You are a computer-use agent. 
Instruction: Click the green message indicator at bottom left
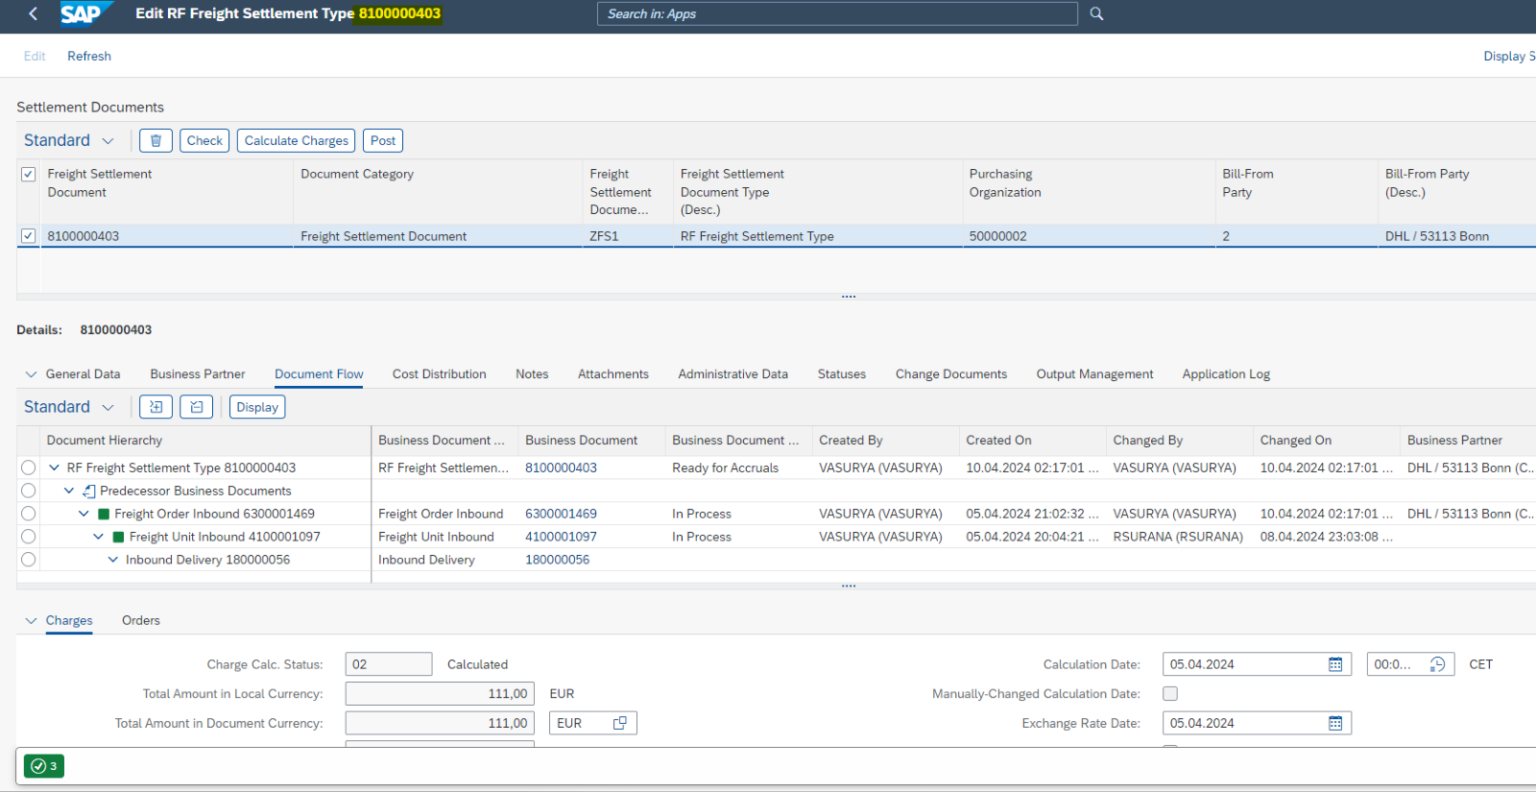click(x=43, y=766)
